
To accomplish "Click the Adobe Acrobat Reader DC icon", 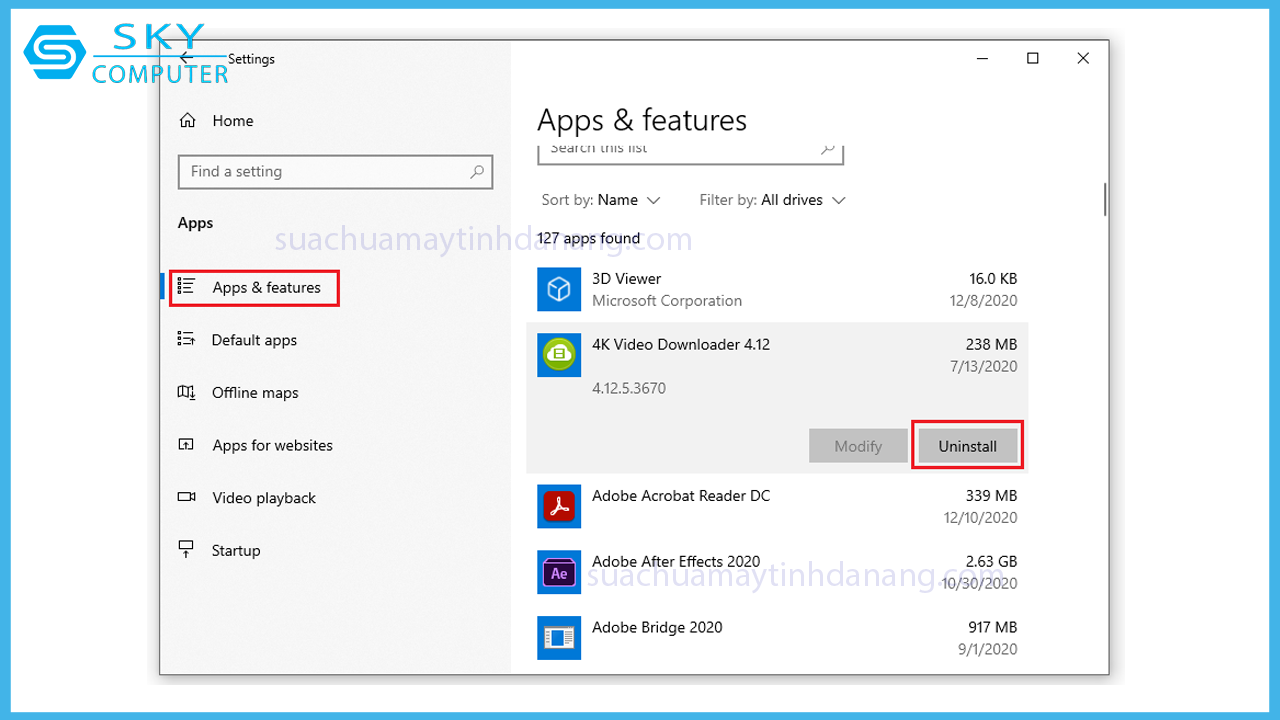I will (558, 506).
